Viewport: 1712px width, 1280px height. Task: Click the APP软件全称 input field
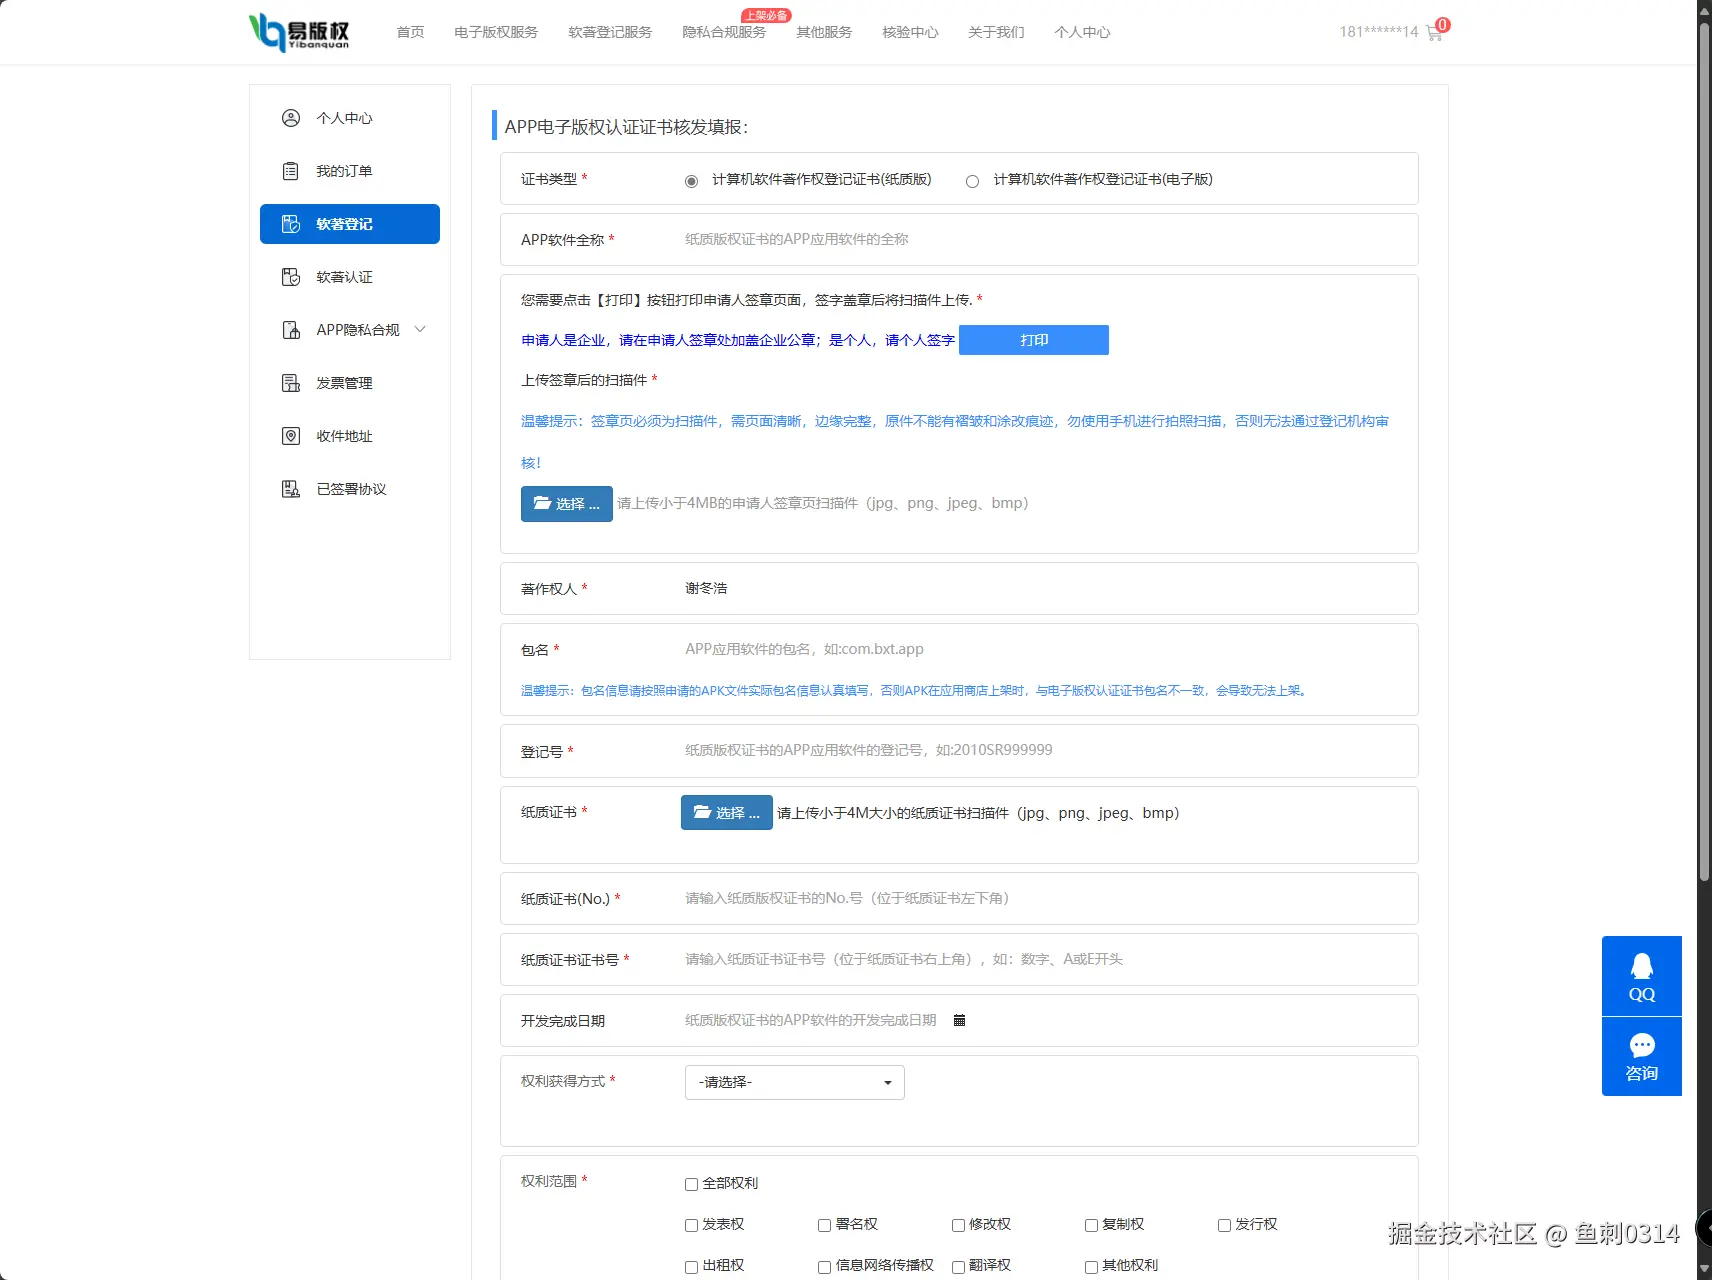point(1040,239)
